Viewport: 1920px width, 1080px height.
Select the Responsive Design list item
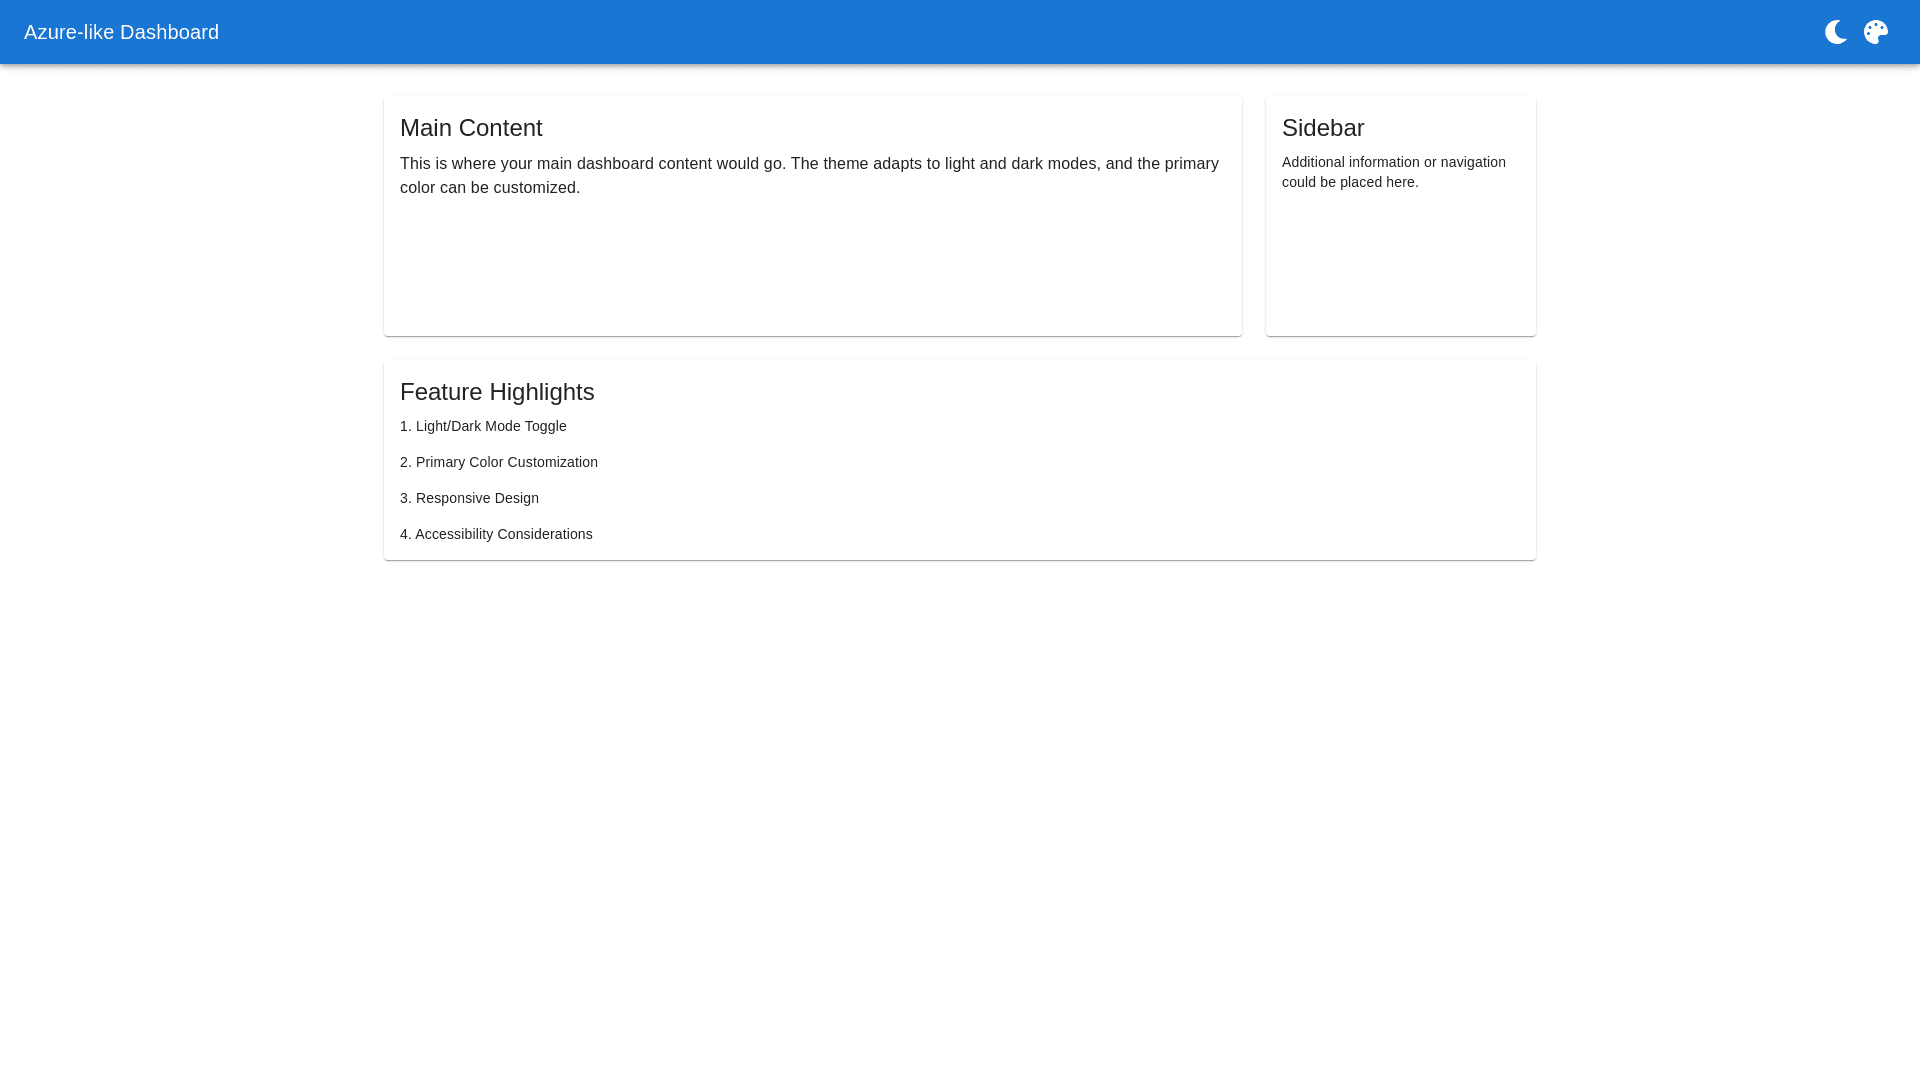[x=469, y=498]
